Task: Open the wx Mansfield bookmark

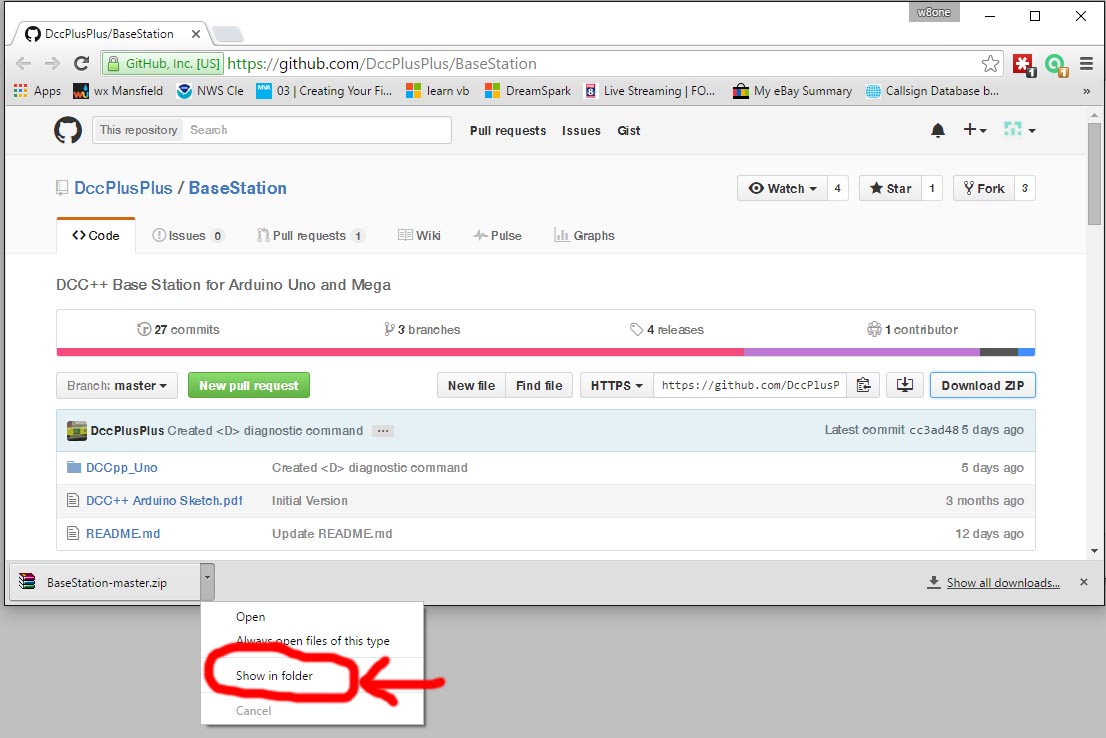Action: coord(118,91)
